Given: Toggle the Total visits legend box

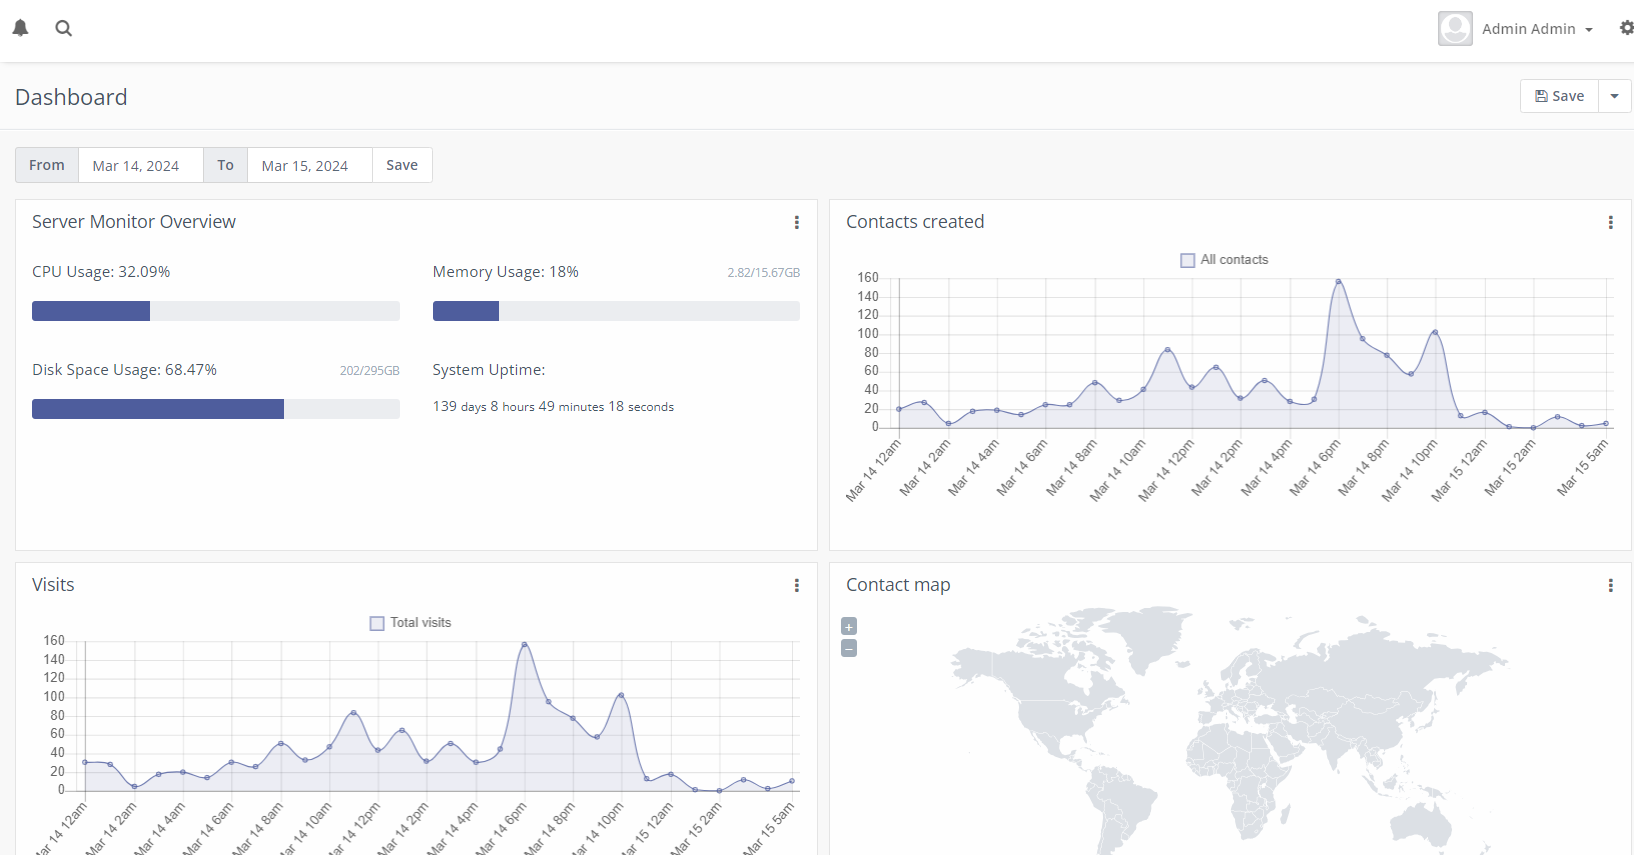Looking at the screenshot, I should tap(377, 623).
